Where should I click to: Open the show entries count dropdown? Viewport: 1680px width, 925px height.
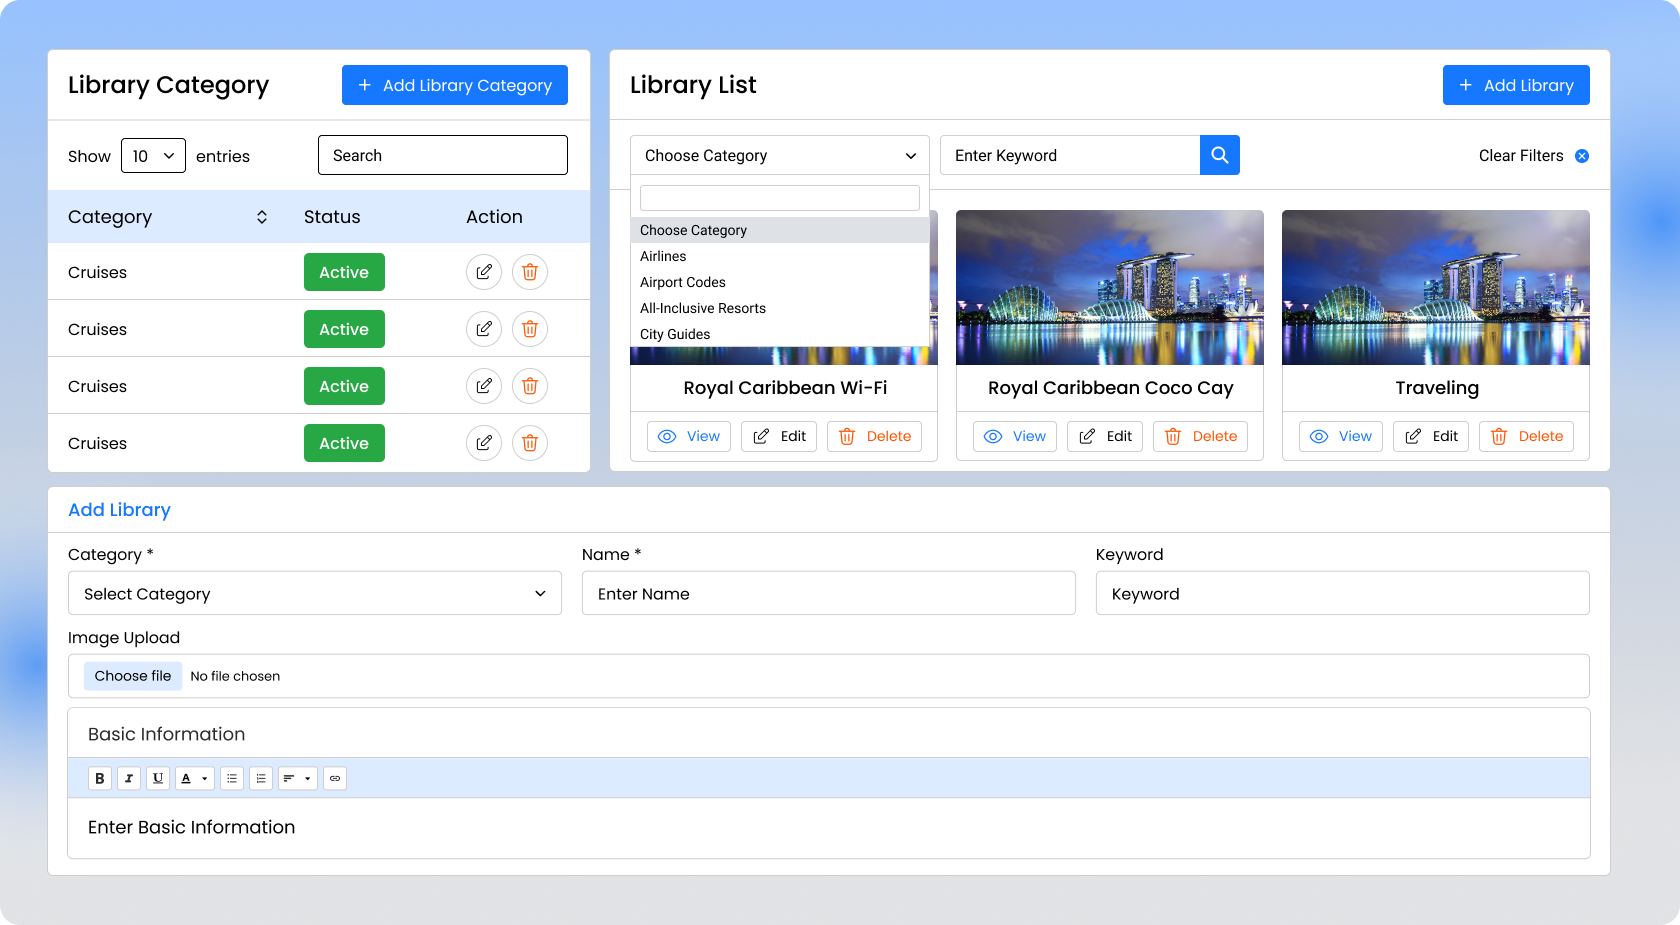[x=153, y=156]
